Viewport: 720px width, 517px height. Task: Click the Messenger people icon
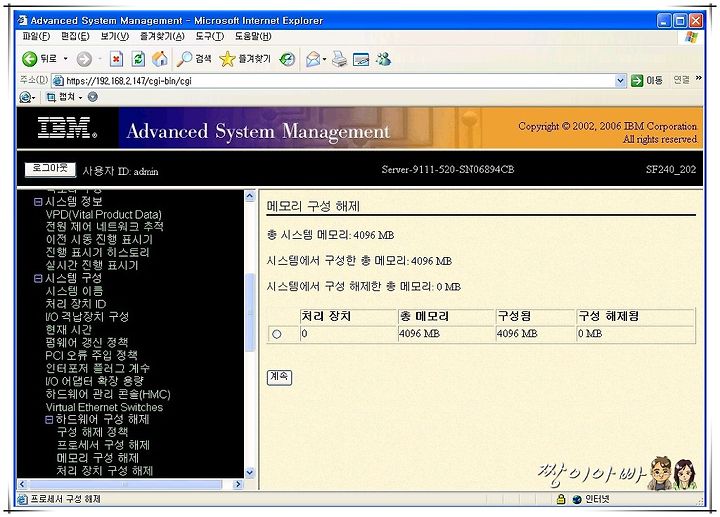tap(383, 59)
